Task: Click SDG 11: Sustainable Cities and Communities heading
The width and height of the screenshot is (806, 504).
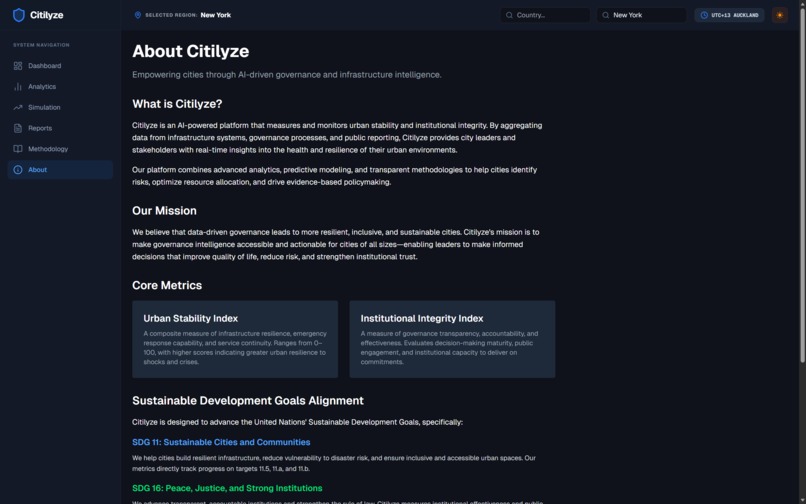Action: click(221, 442)
